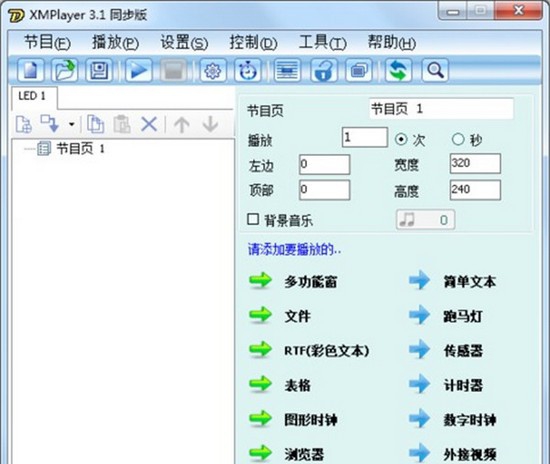Click the greyed paste clipboard icon

pos(122,124)
